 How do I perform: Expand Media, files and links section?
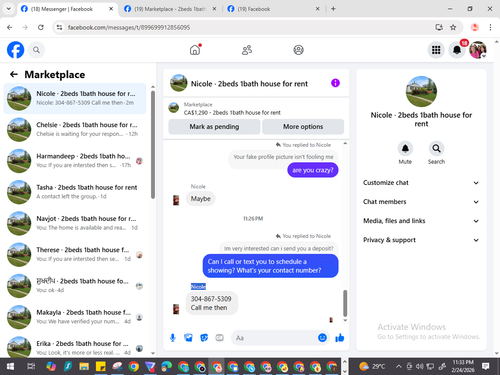pos(421,221)
